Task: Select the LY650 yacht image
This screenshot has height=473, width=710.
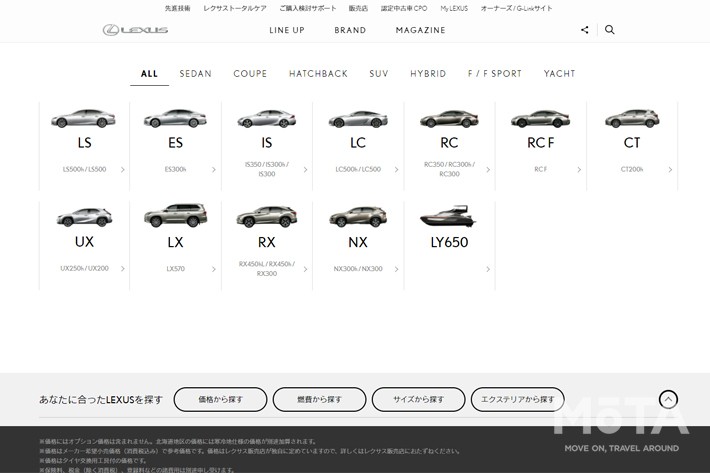Action: [x=448, y=216]
